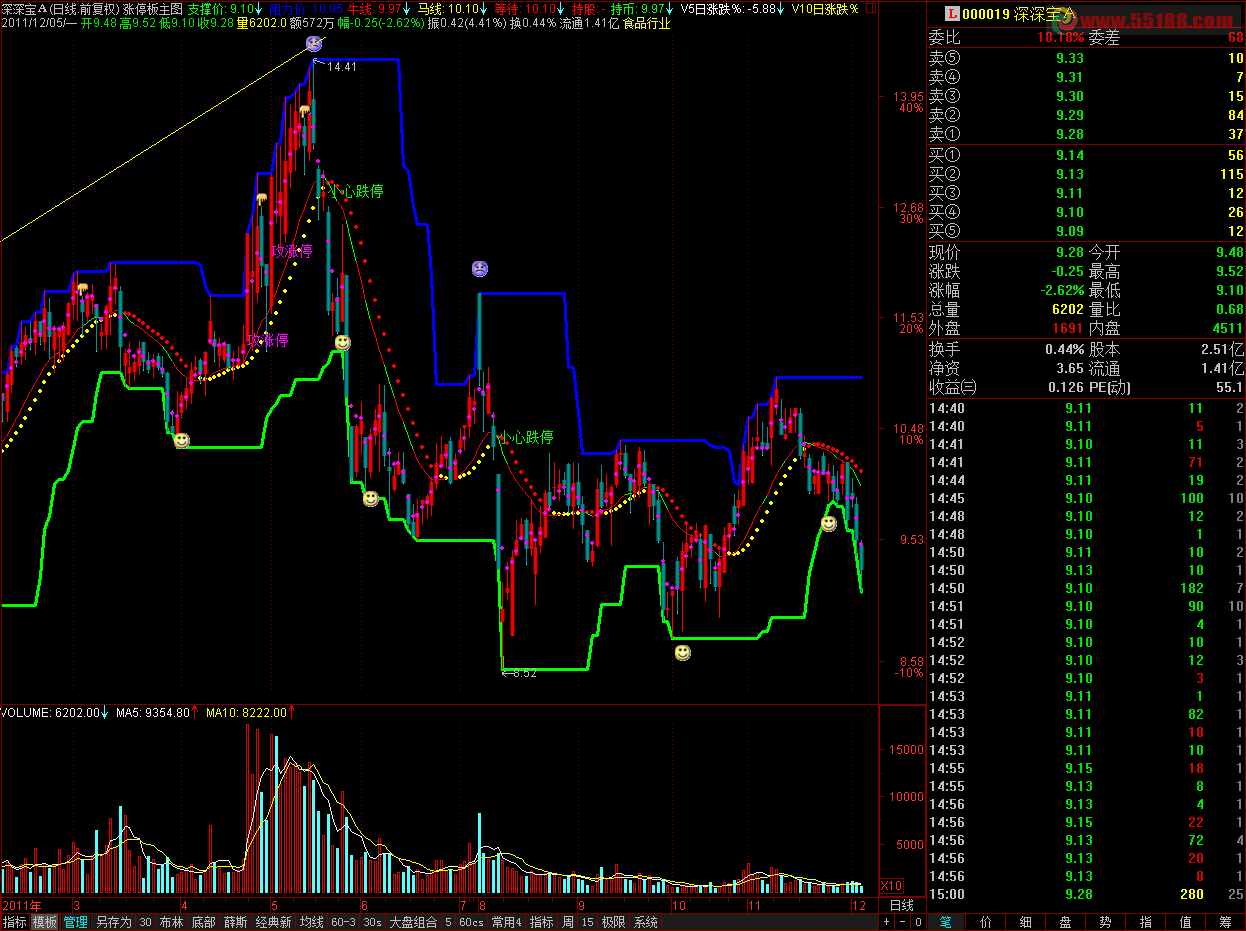This screenshot has height=931, width=1246.
Task: Open the 系统 tab
Action: [x=645, y=922]
